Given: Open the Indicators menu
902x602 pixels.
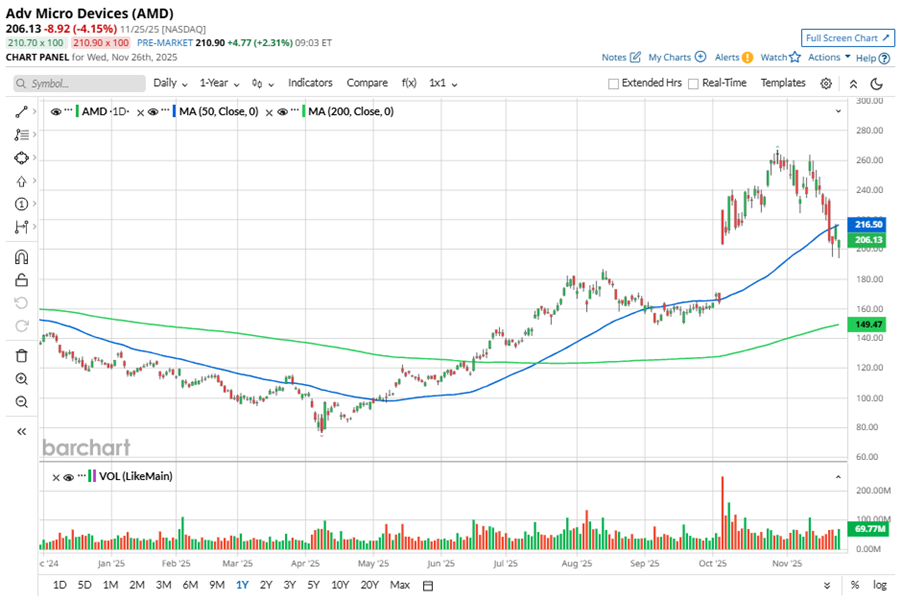Looking at the screenshot, I should [310, 83].
